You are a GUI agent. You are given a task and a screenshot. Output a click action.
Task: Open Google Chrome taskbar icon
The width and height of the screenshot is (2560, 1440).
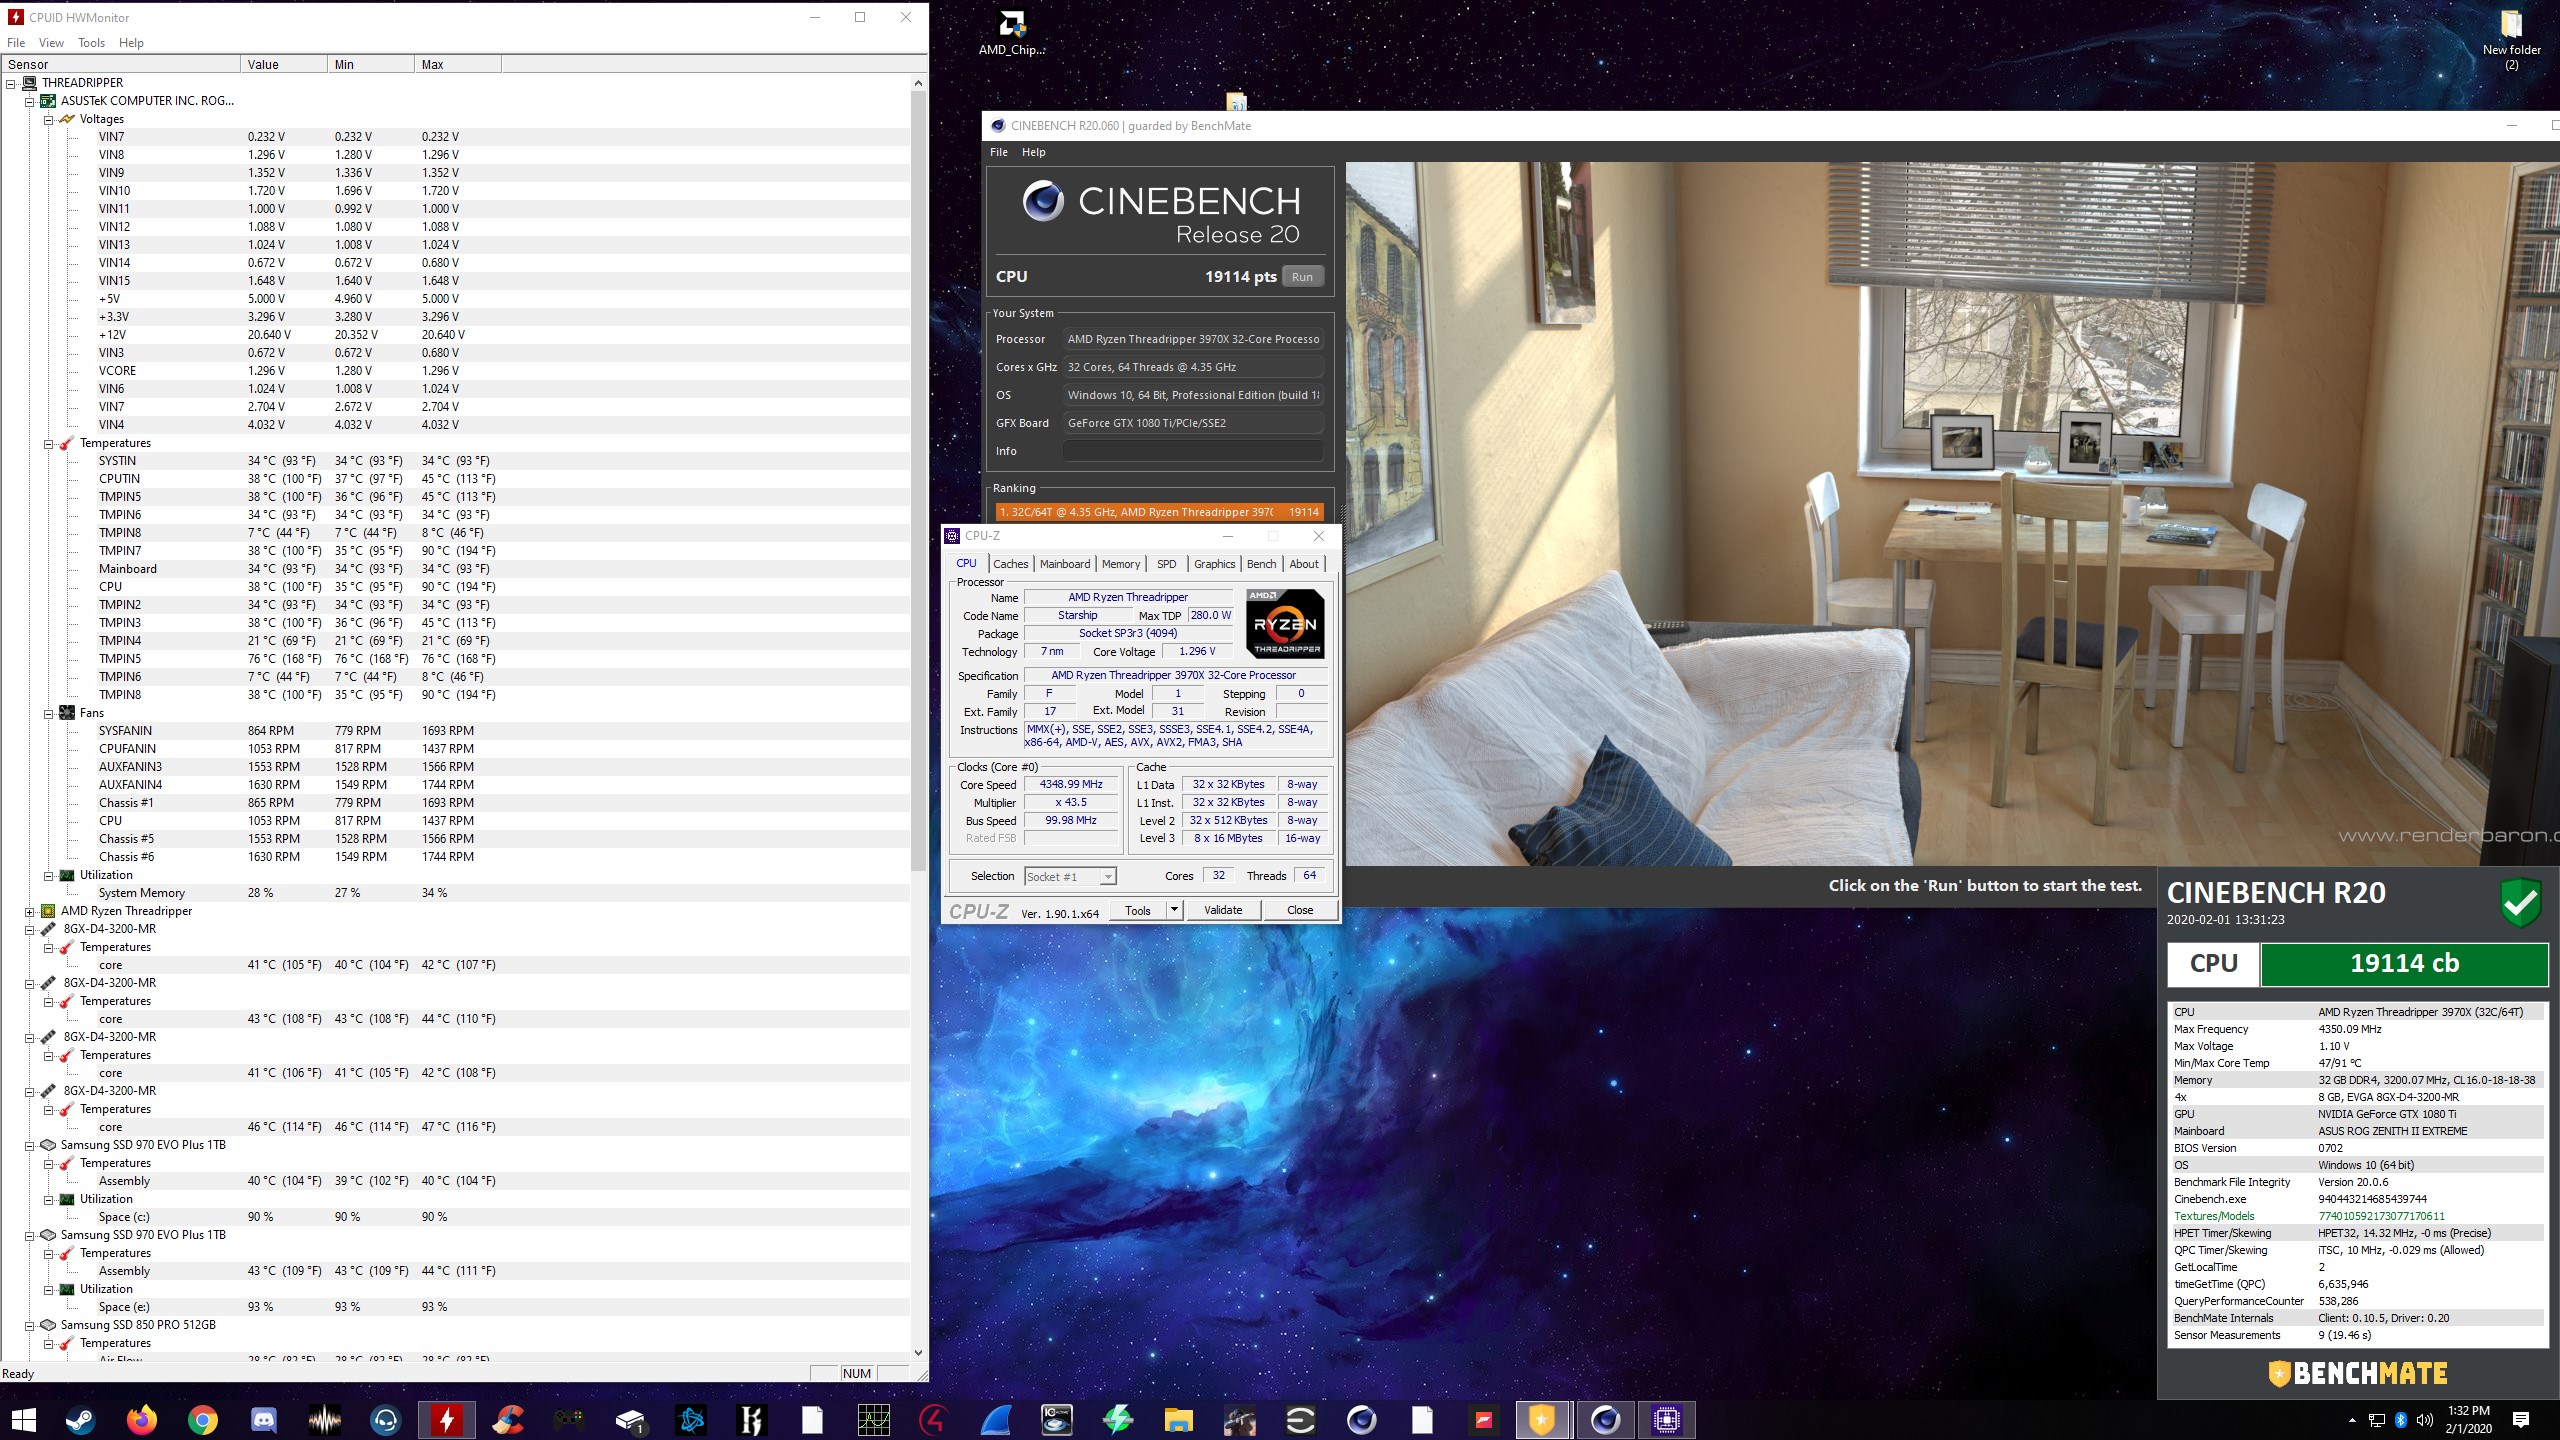tap(203, 1419)
